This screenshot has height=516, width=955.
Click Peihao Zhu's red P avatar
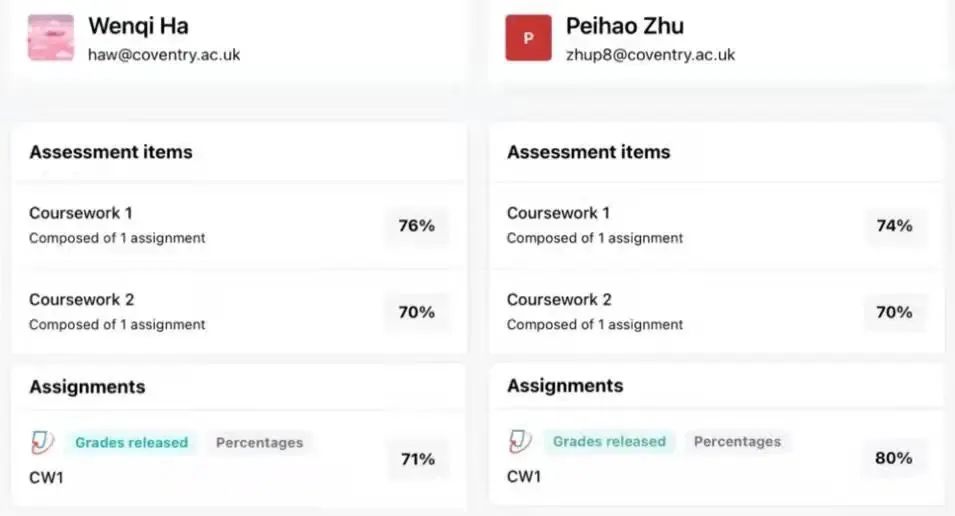coord(528,38)
